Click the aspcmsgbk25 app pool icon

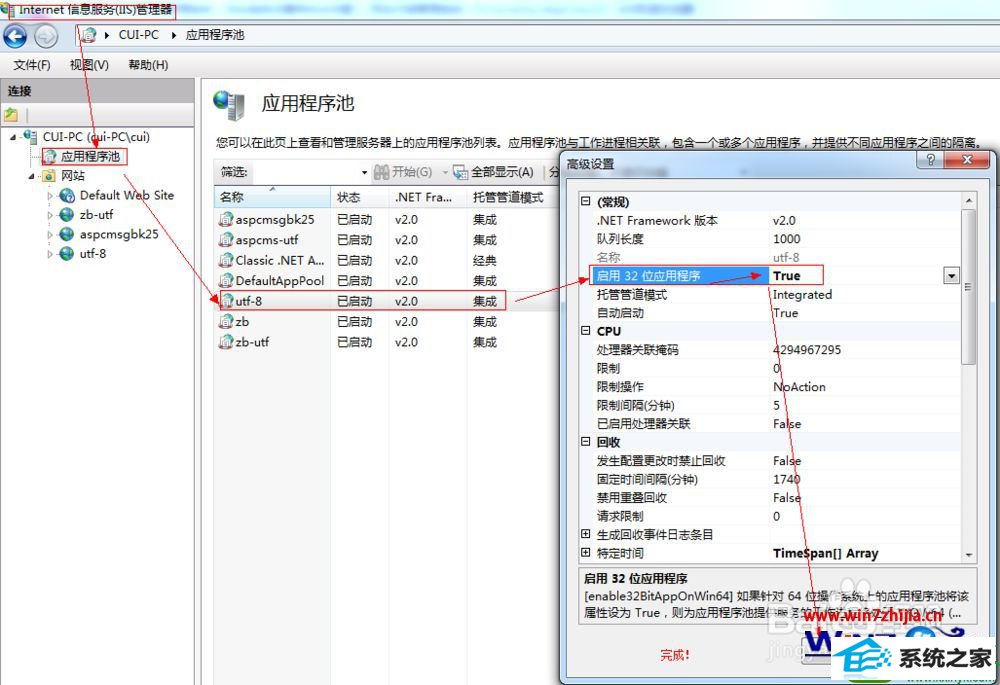pos(226,219)
